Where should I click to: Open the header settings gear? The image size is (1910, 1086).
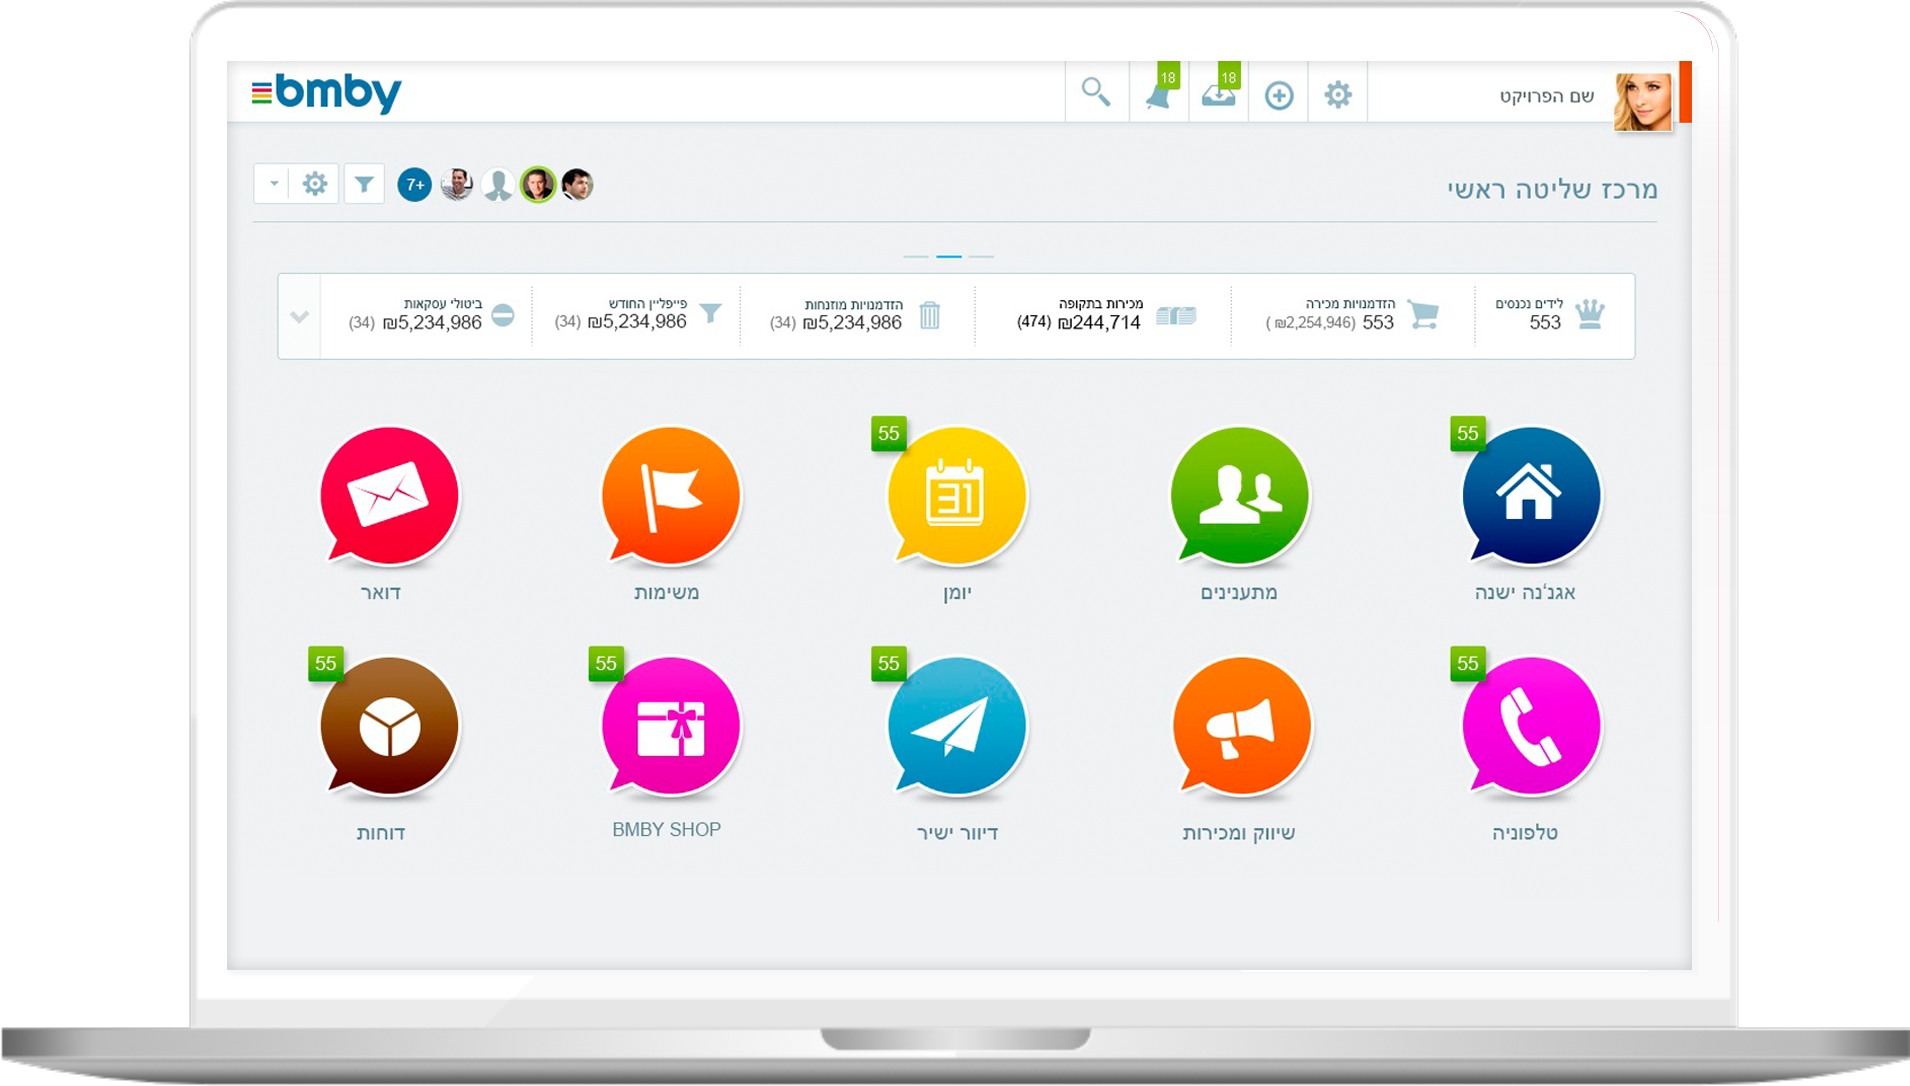pyautogui.click(x=1338, y=95)
